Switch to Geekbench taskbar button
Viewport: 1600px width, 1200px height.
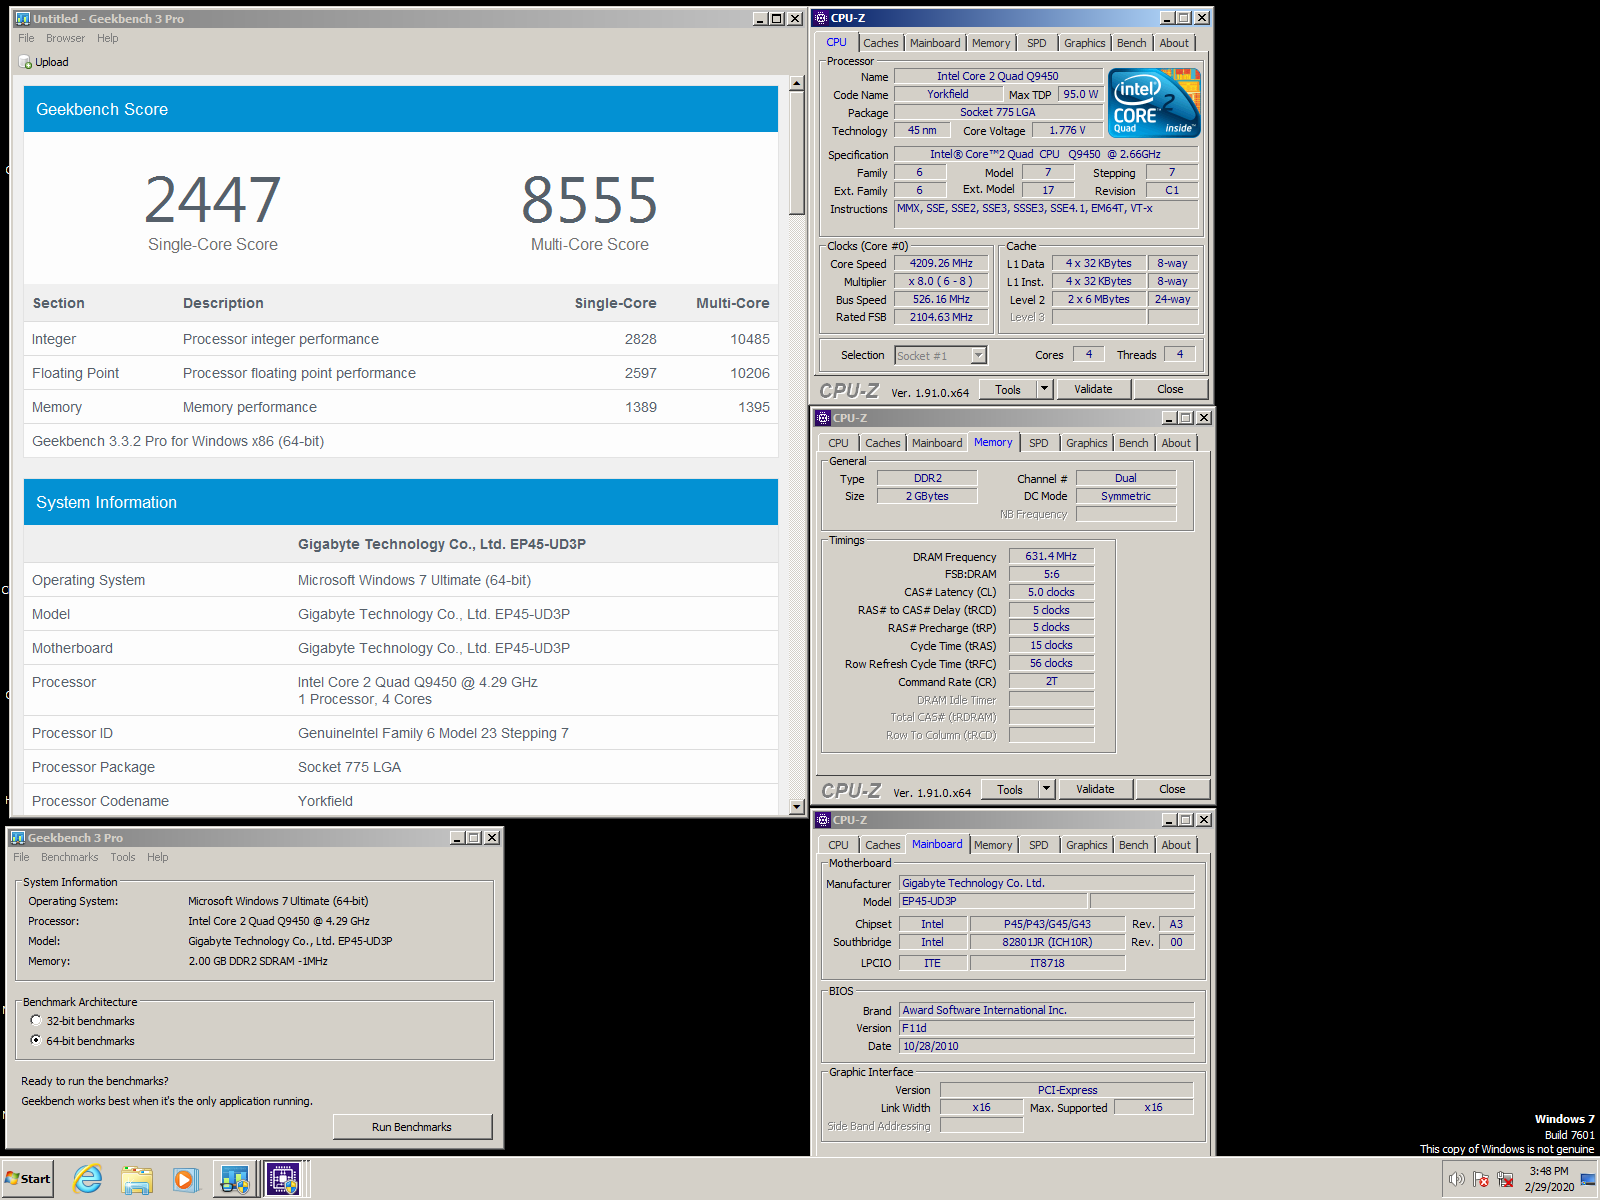click(x=235, y=1180)
